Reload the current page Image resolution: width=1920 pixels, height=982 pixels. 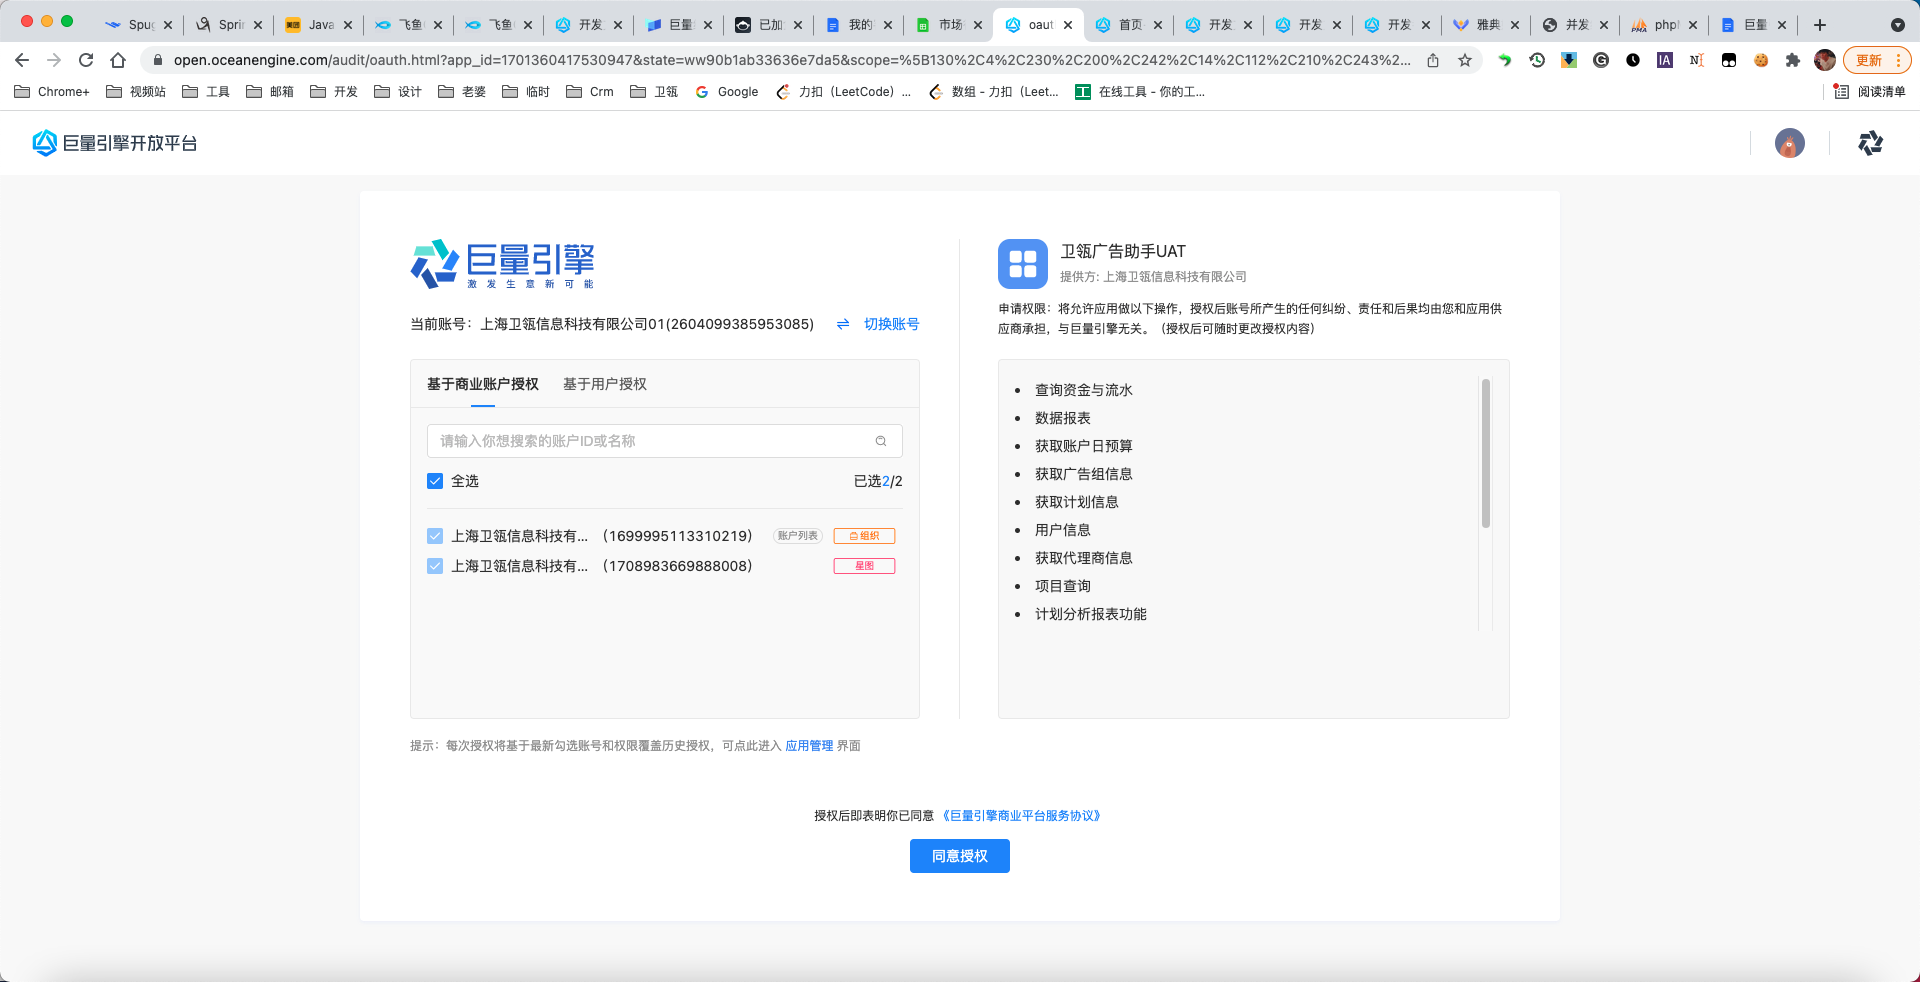point(86,60)
